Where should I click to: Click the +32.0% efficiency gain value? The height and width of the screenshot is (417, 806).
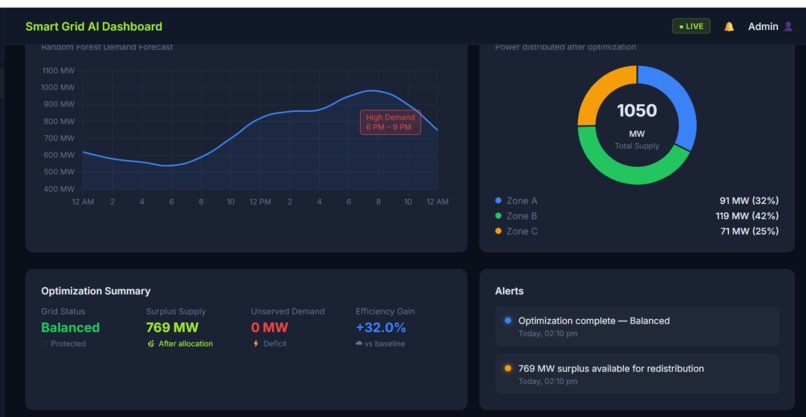[381, 328]
